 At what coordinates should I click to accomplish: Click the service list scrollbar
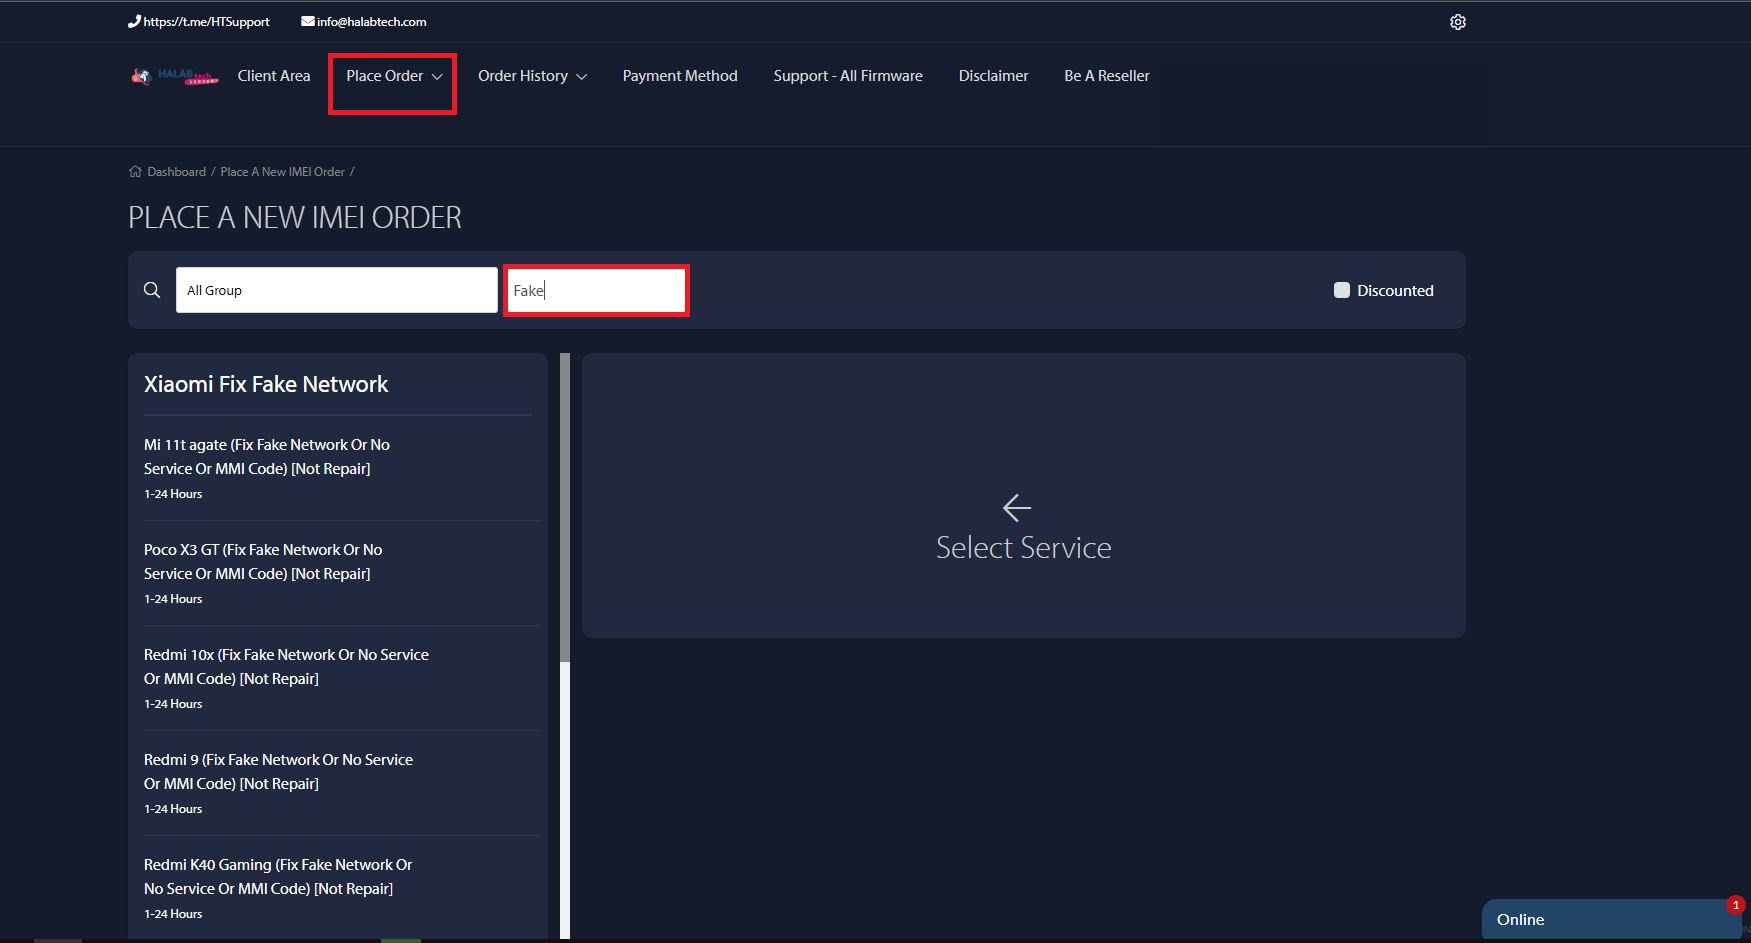click(x=565, y=507)
